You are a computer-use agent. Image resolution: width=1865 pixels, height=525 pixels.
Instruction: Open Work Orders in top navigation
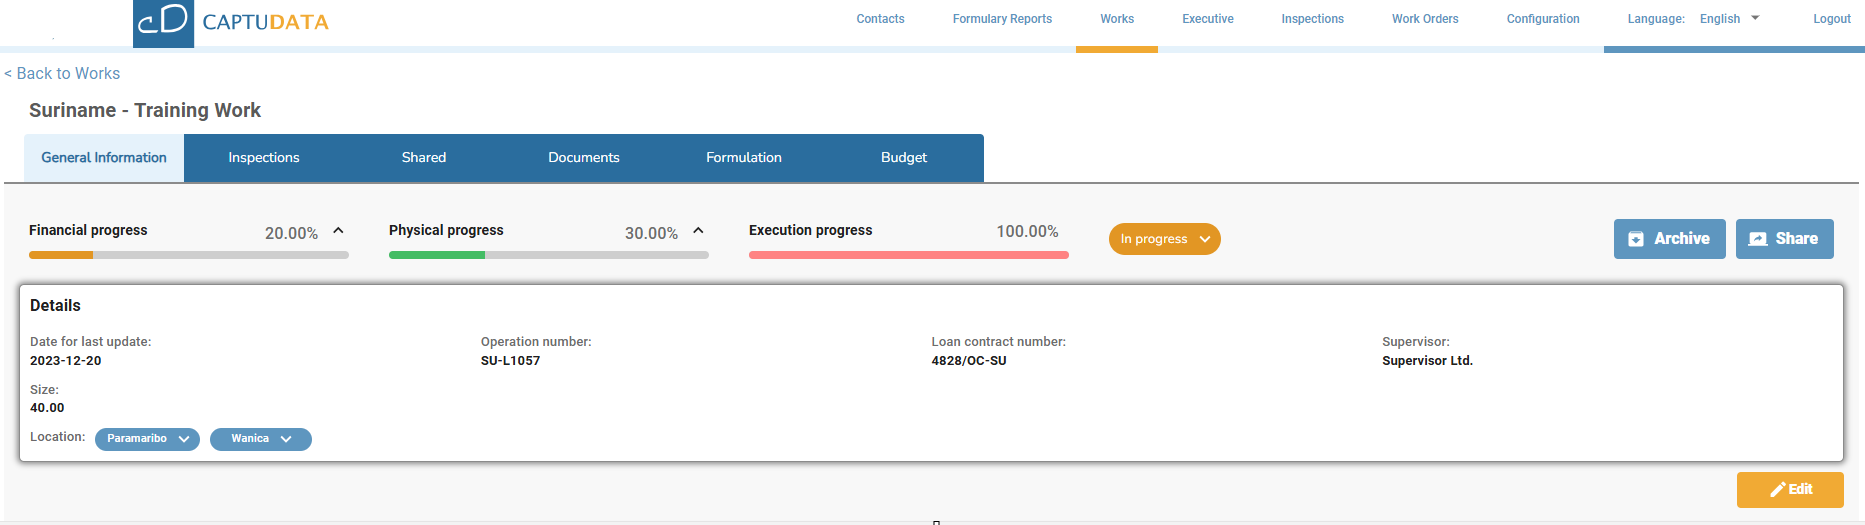click(x=1425, y=19)
